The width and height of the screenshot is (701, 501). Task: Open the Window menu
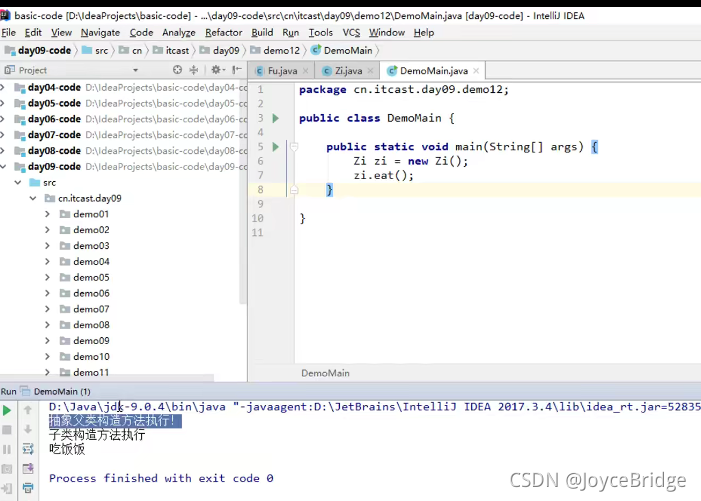click(387, 33)
